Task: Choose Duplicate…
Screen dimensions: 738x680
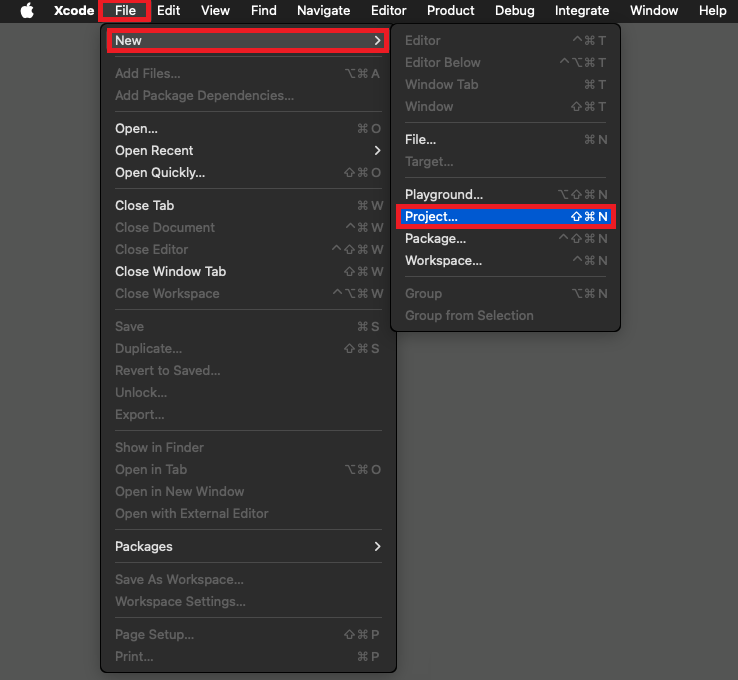Action: click(x=248, y=349)
